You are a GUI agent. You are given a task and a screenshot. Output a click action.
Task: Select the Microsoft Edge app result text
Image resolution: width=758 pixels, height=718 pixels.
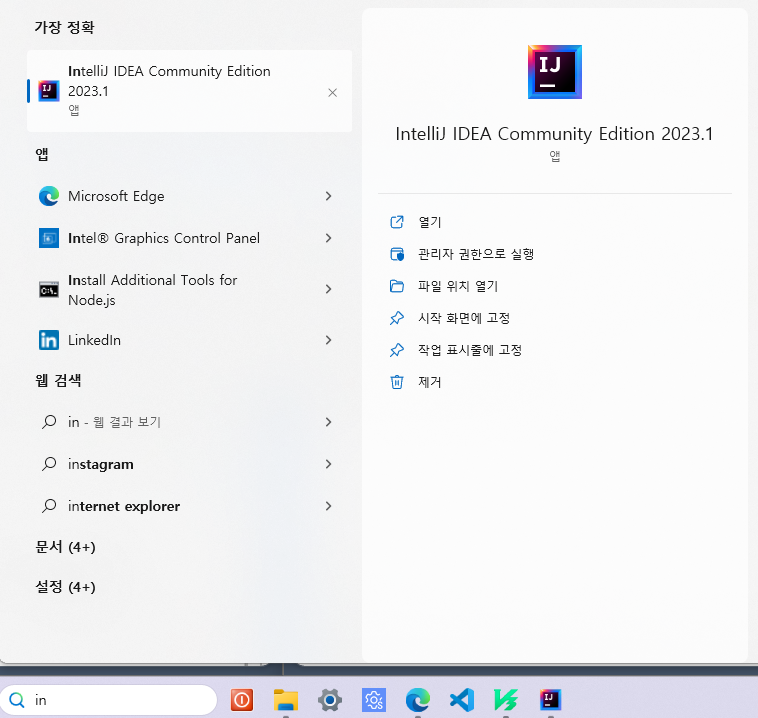[116, 196]
